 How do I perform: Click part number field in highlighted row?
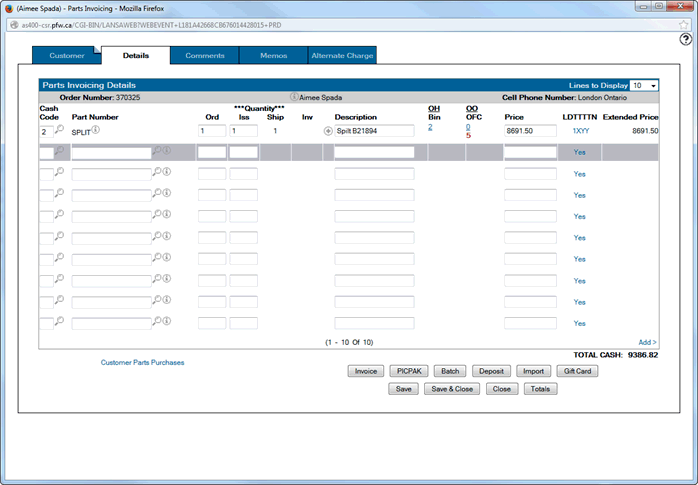(111, 153)
